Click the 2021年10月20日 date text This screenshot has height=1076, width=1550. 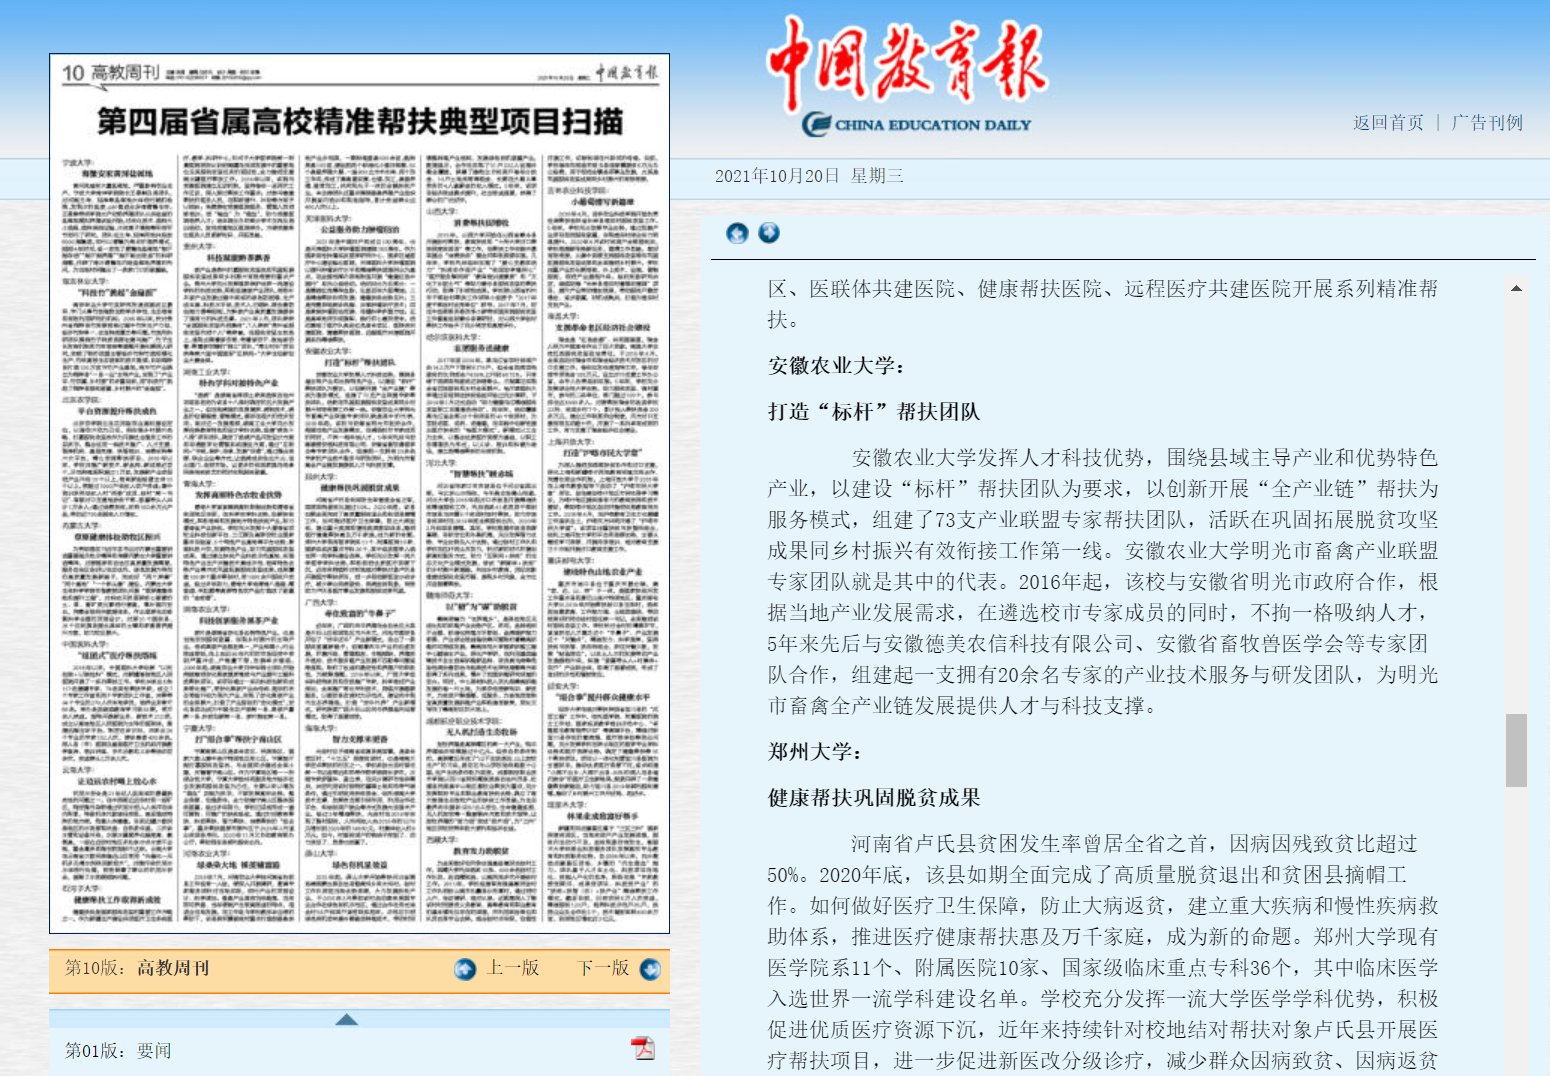777,176
